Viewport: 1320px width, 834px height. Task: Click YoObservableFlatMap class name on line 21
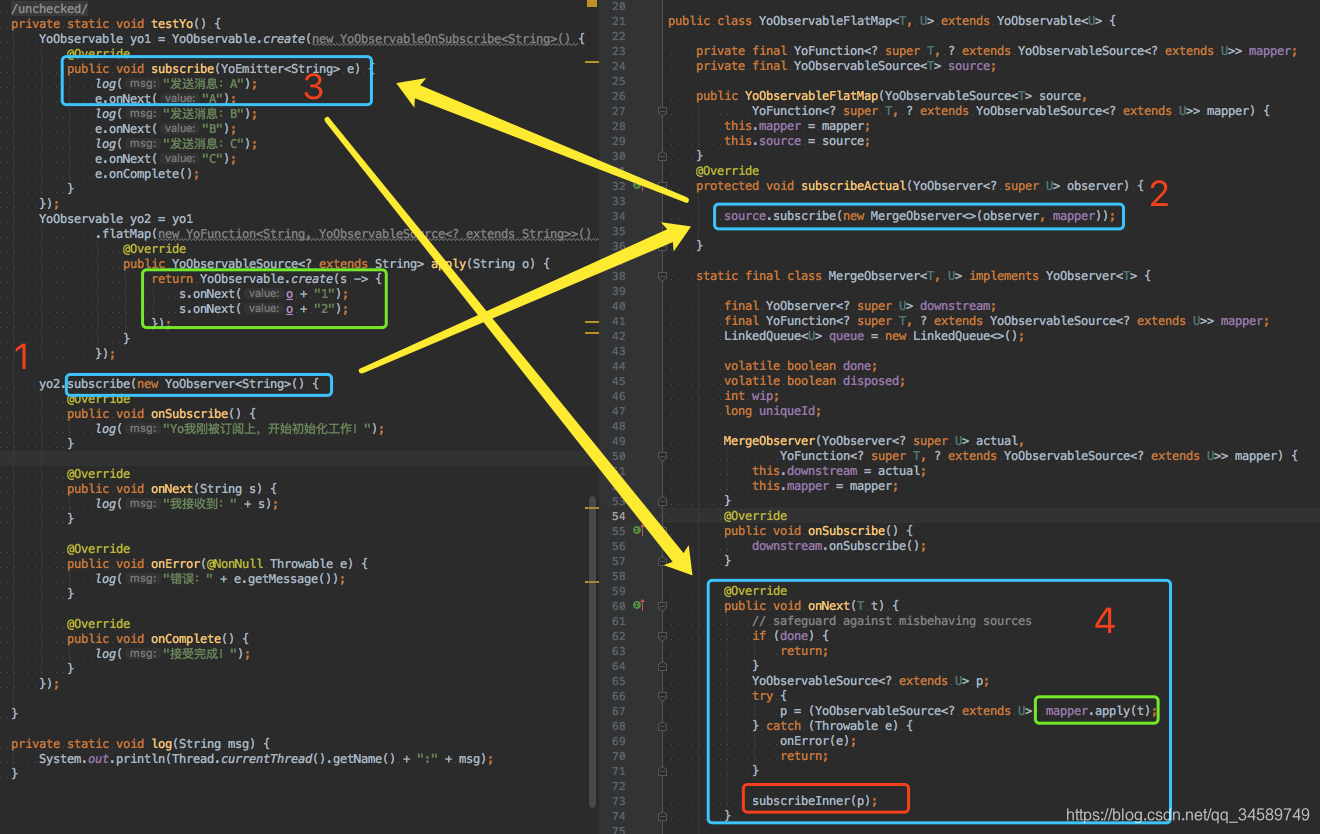825,21
